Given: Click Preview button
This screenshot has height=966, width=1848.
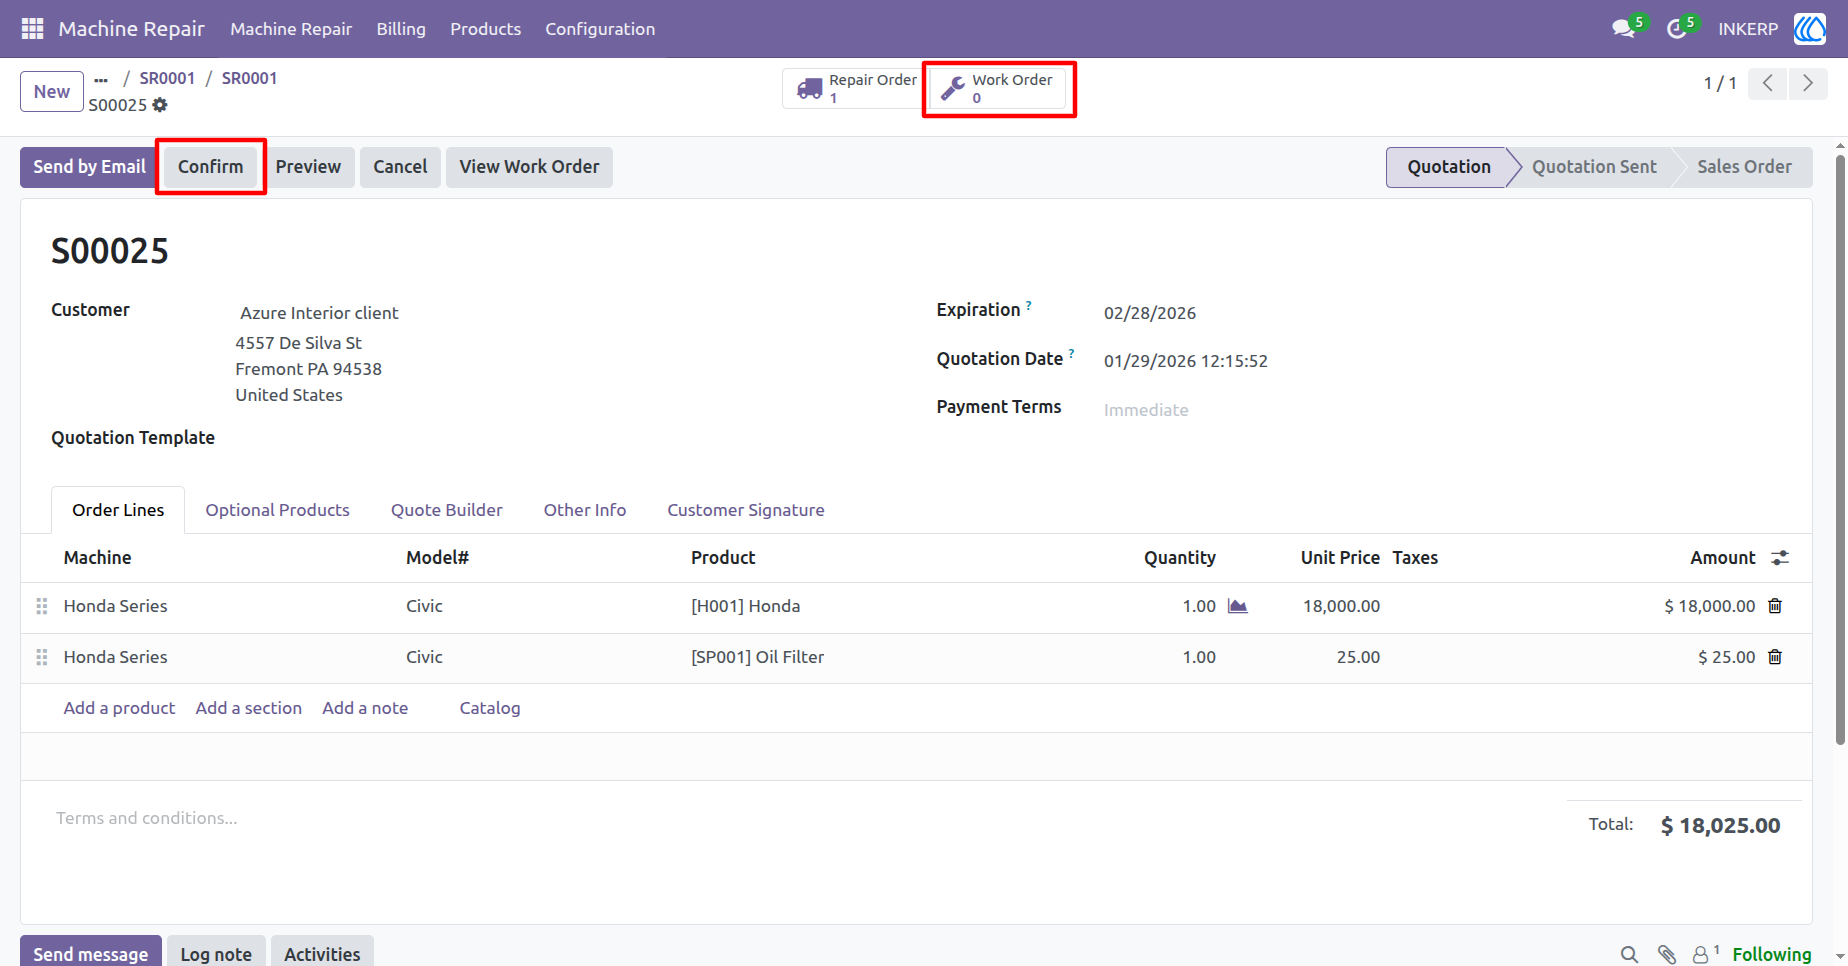Looking at the screenshot, I should pos(308,167).
